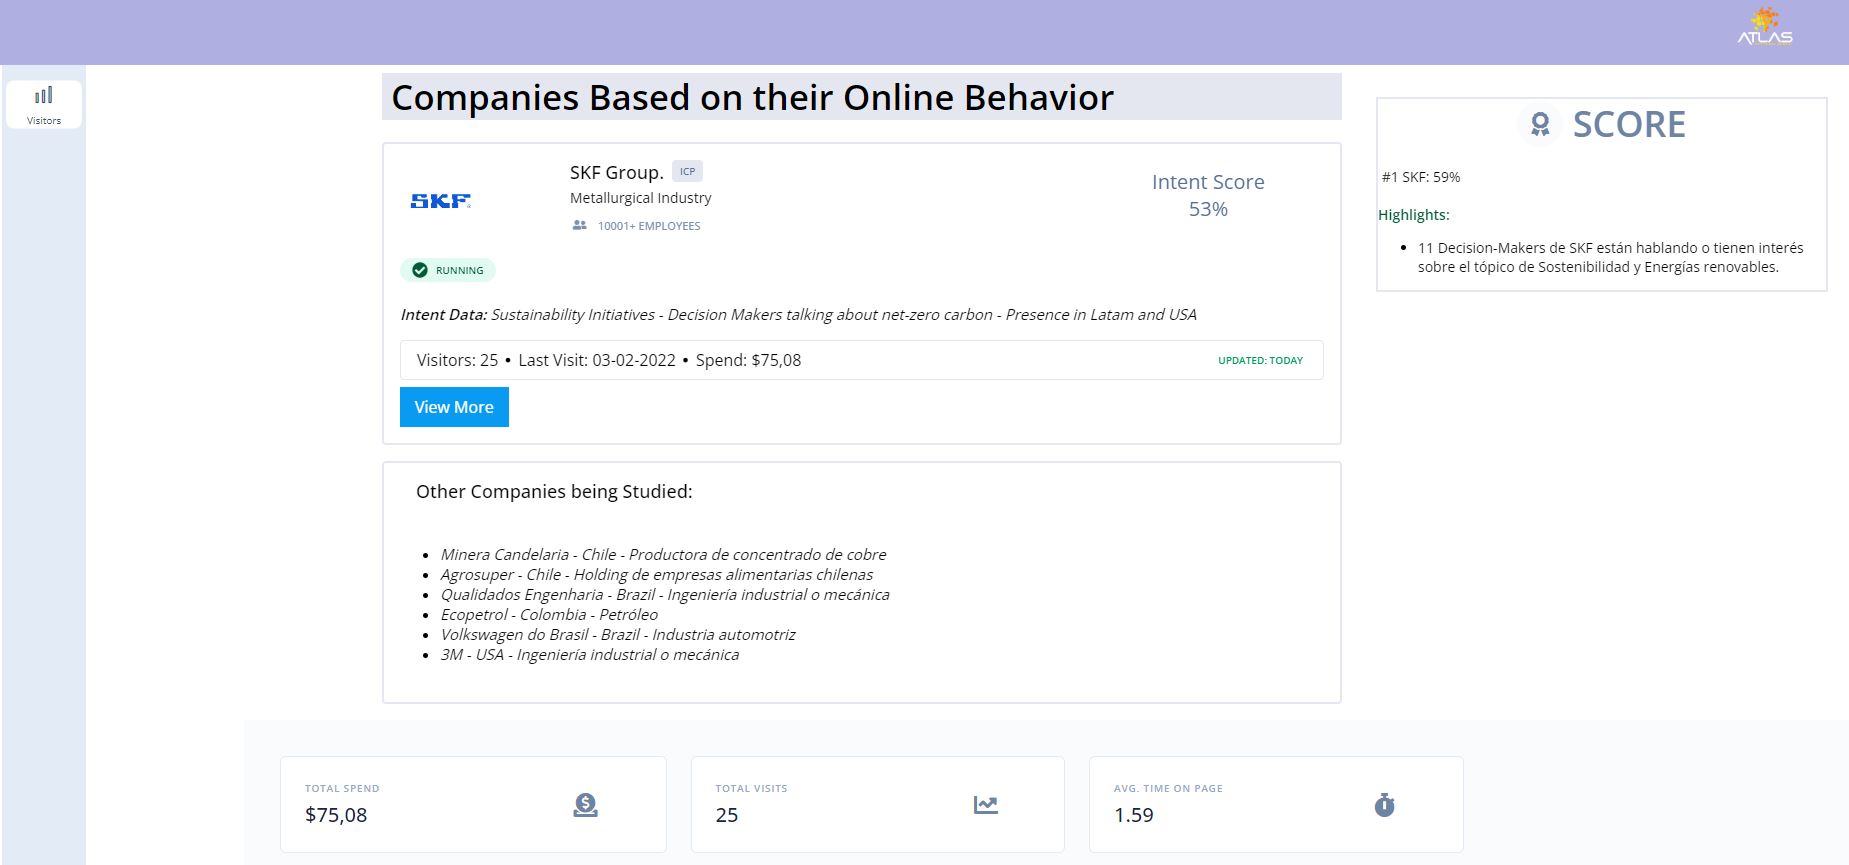
Task: Click the UPDATED: TODAY label
Action: pyautogui.click(x=1260, y=360)
